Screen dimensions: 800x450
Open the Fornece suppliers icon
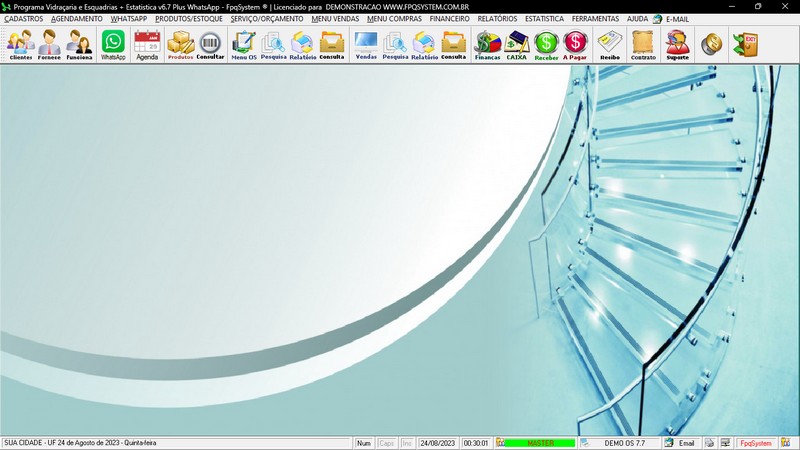(x=49, y=45)
